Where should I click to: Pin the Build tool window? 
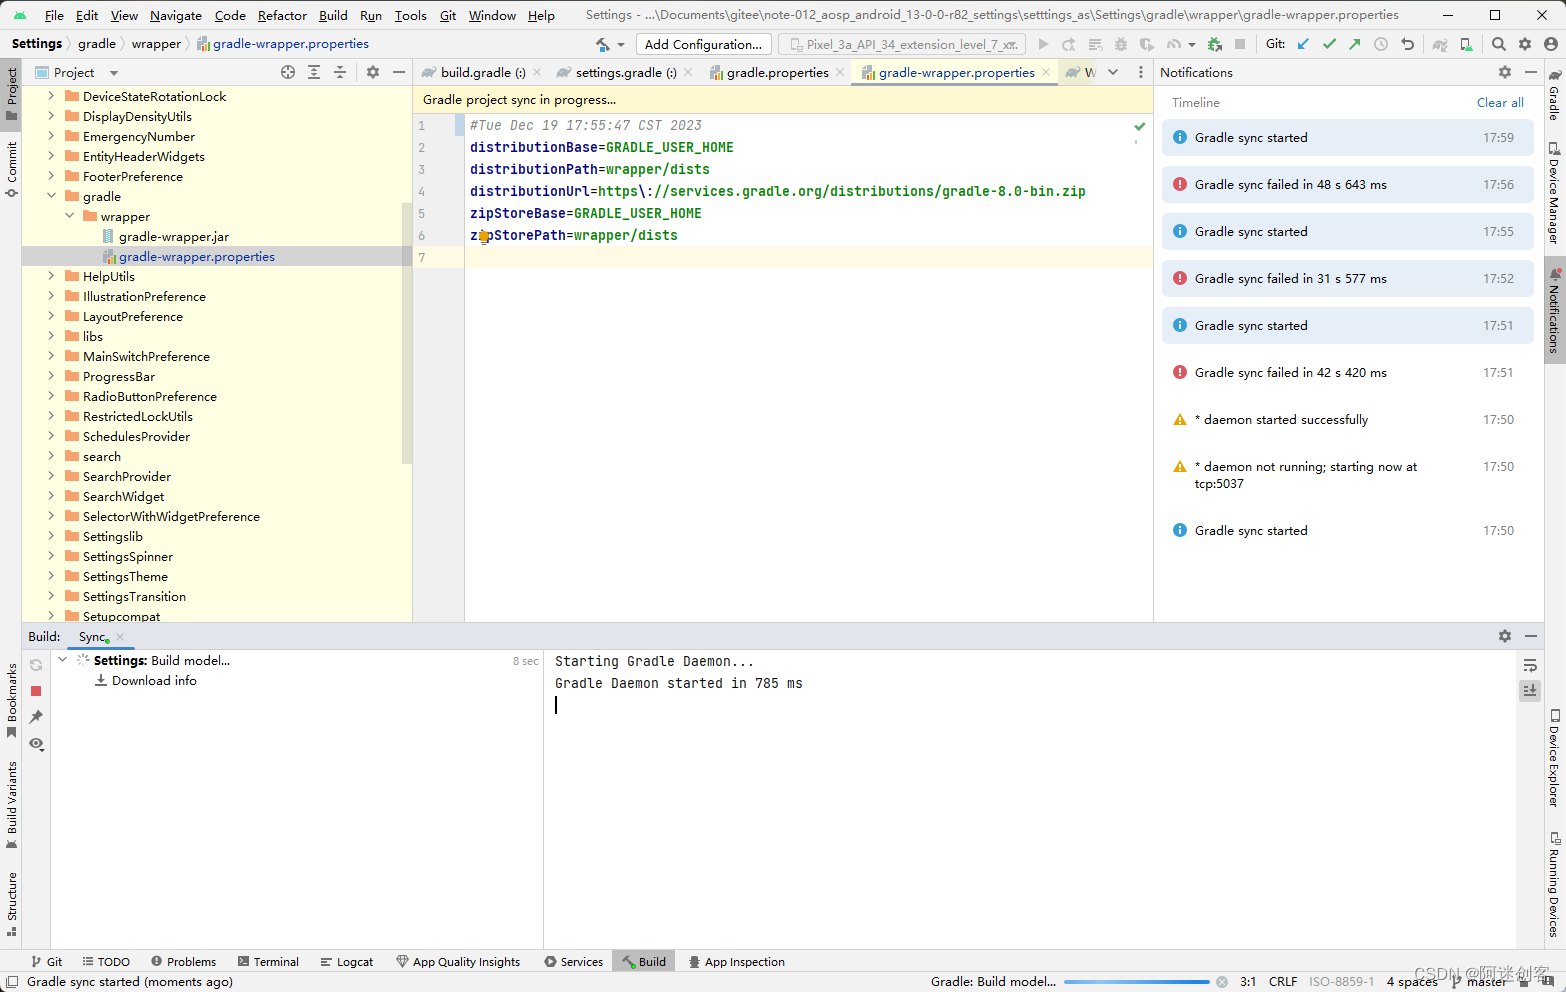[36, 717]
